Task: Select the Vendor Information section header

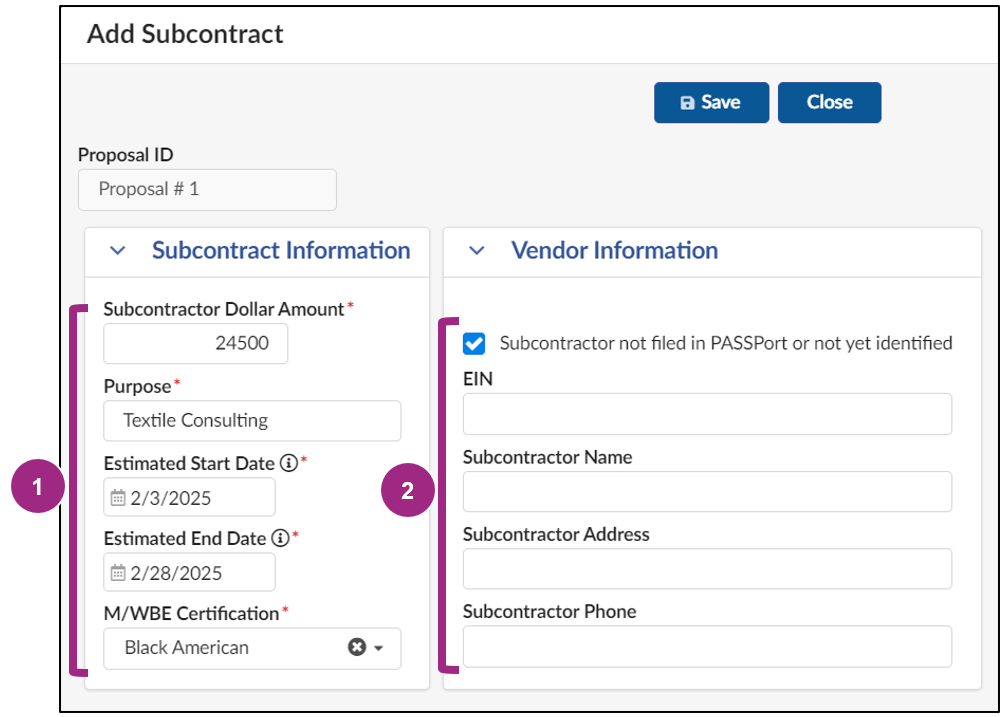Action: click(x=614, y=251)
